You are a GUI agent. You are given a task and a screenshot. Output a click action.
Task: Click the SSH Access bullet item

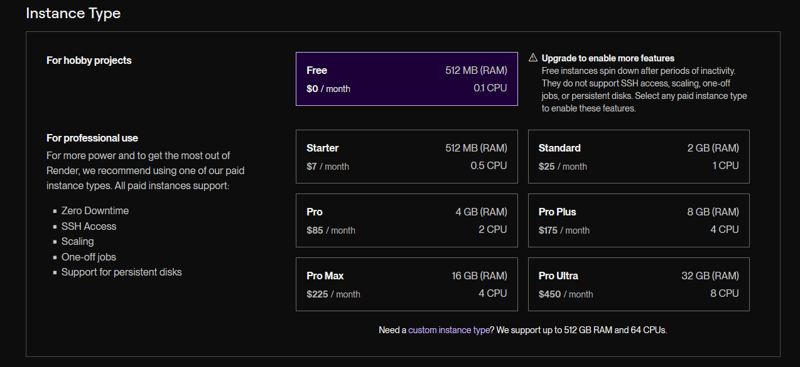point(89,226)
